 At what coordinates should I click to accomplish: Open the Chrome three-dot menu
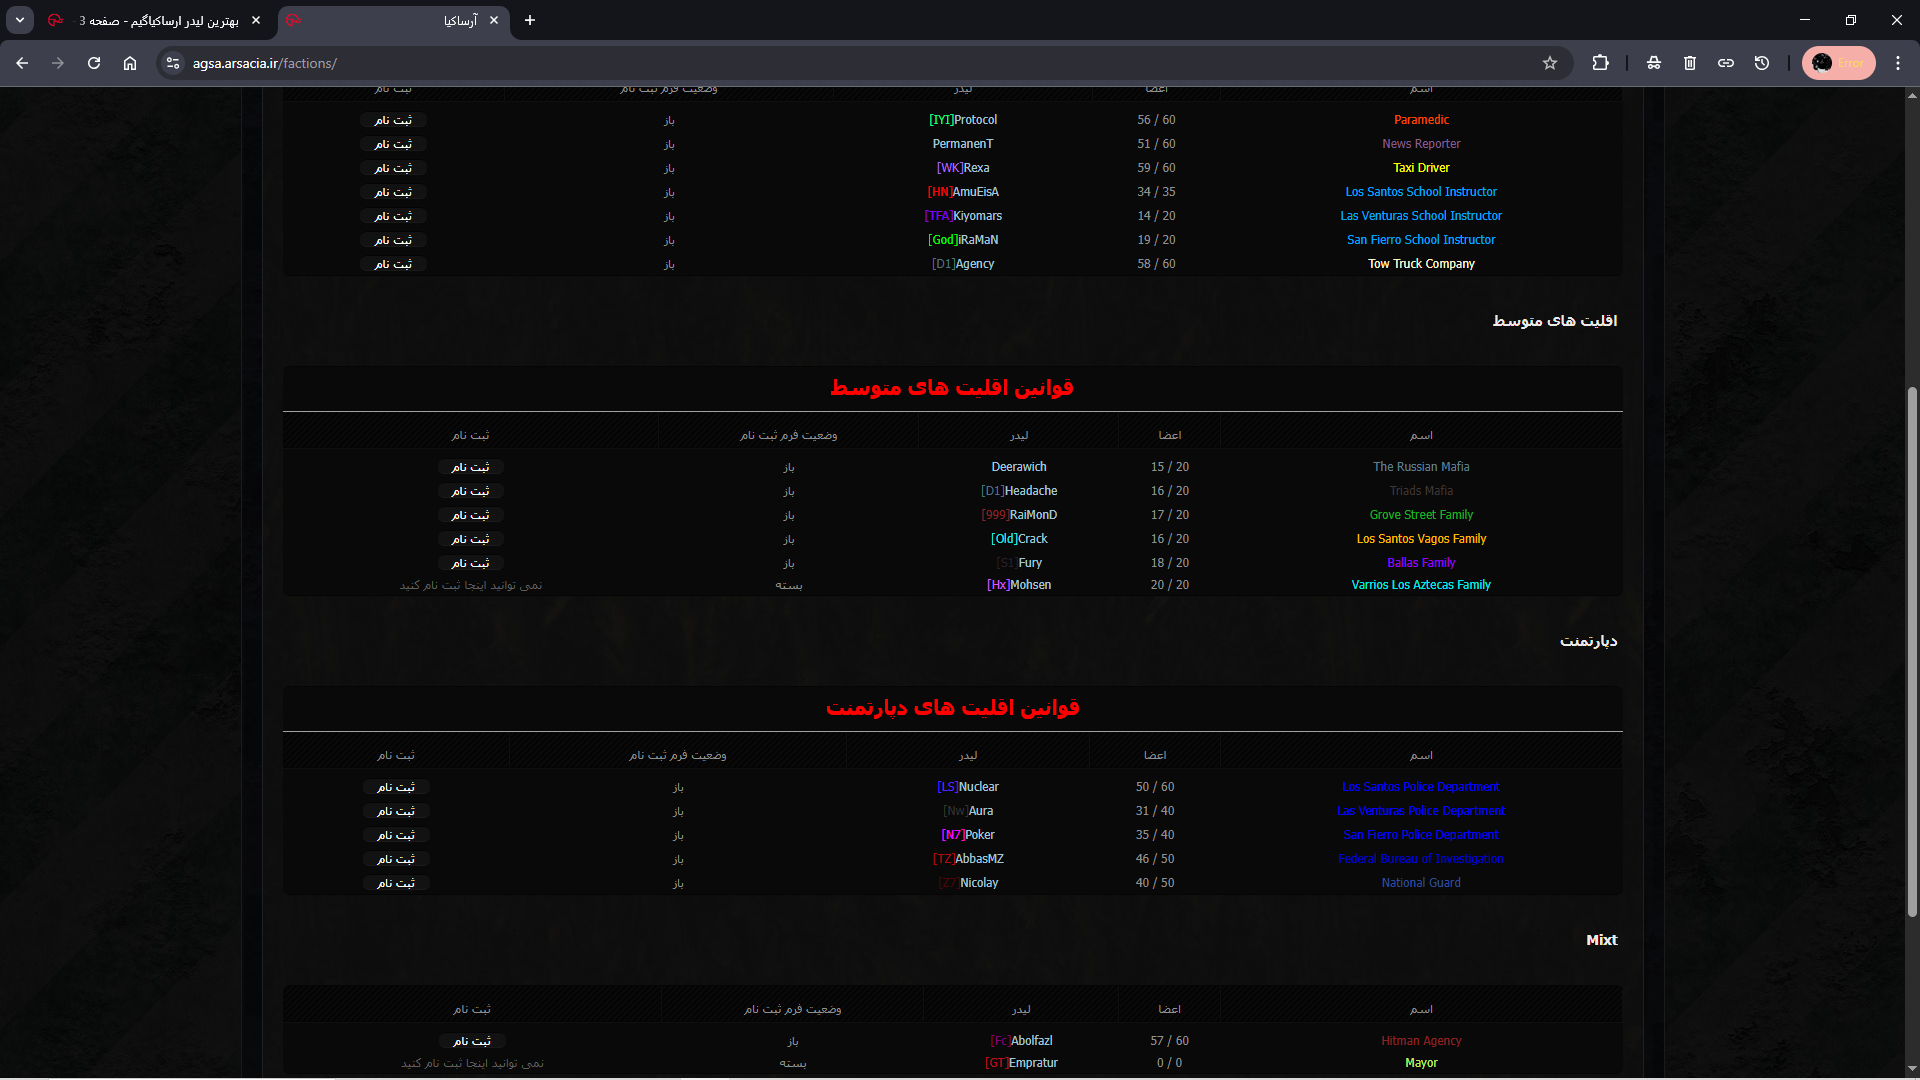tap(1898, 63)
